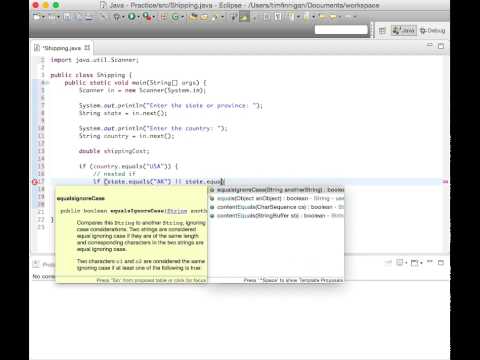Select contentEquals(StringBuffer sb) proposal
Screen dimensions: 480x360
(276, 216)
